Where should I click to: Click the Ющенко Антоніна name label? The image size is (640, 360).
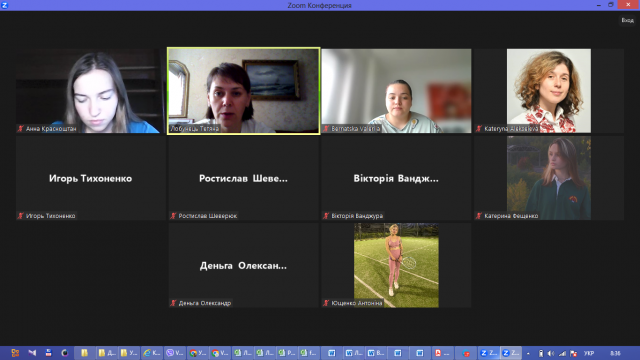coord(357,303)
